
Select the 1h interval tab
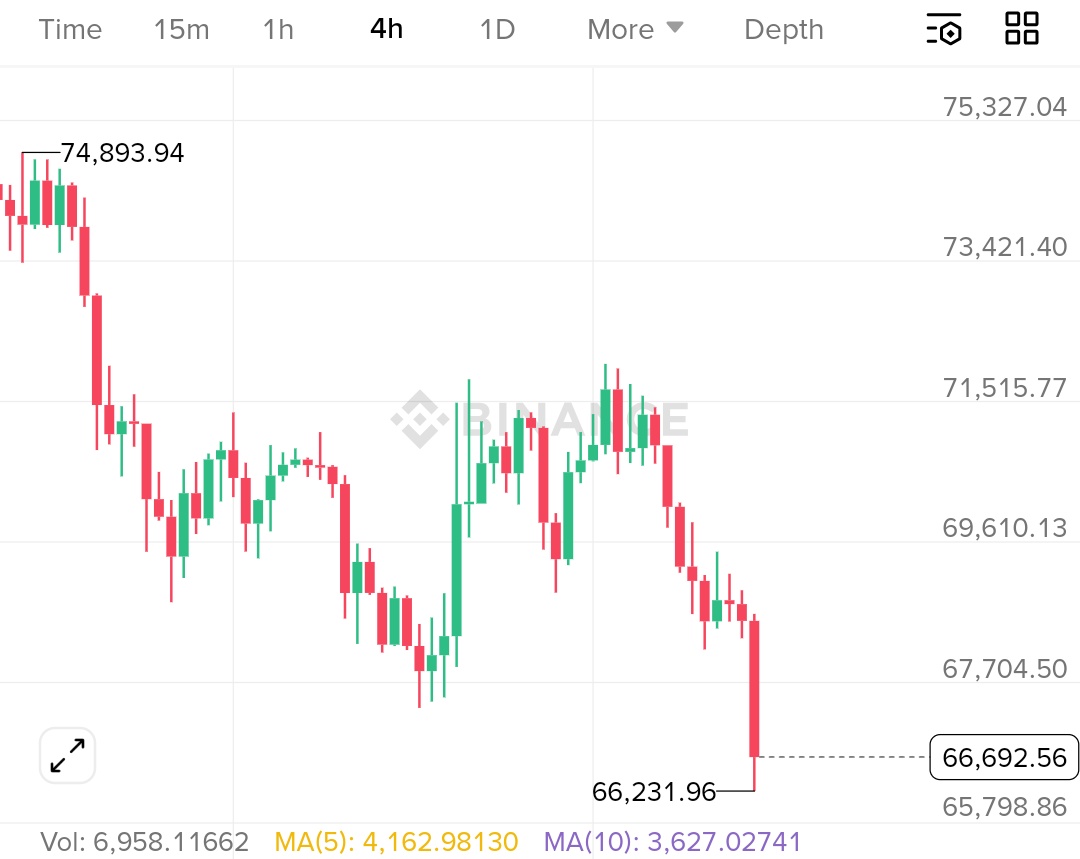tap(278, 29)
